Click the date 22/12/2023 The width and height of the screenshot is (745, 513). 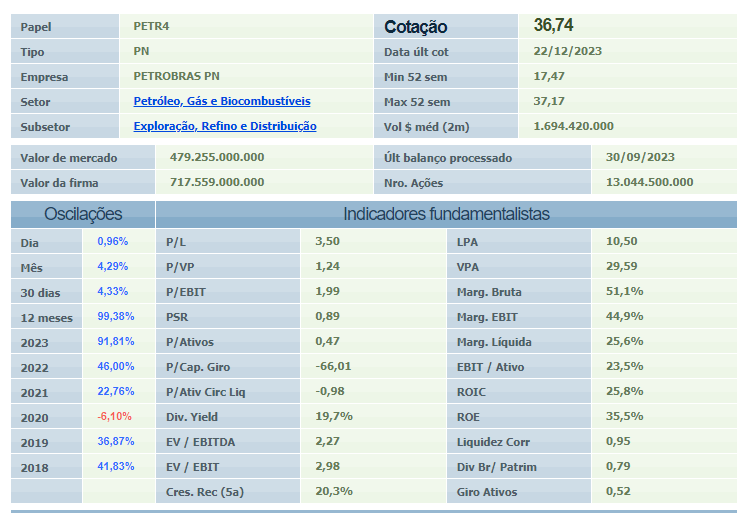[x=567, y=51]
